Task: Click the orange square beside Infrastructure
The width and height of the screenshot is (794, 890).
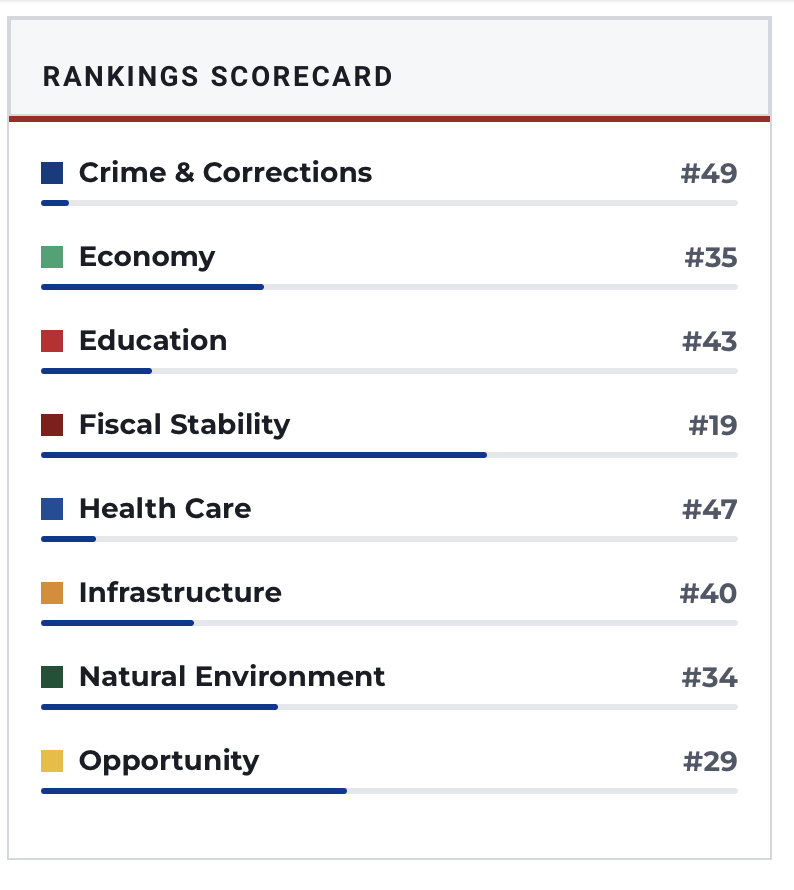Action: tap(52, 593)
